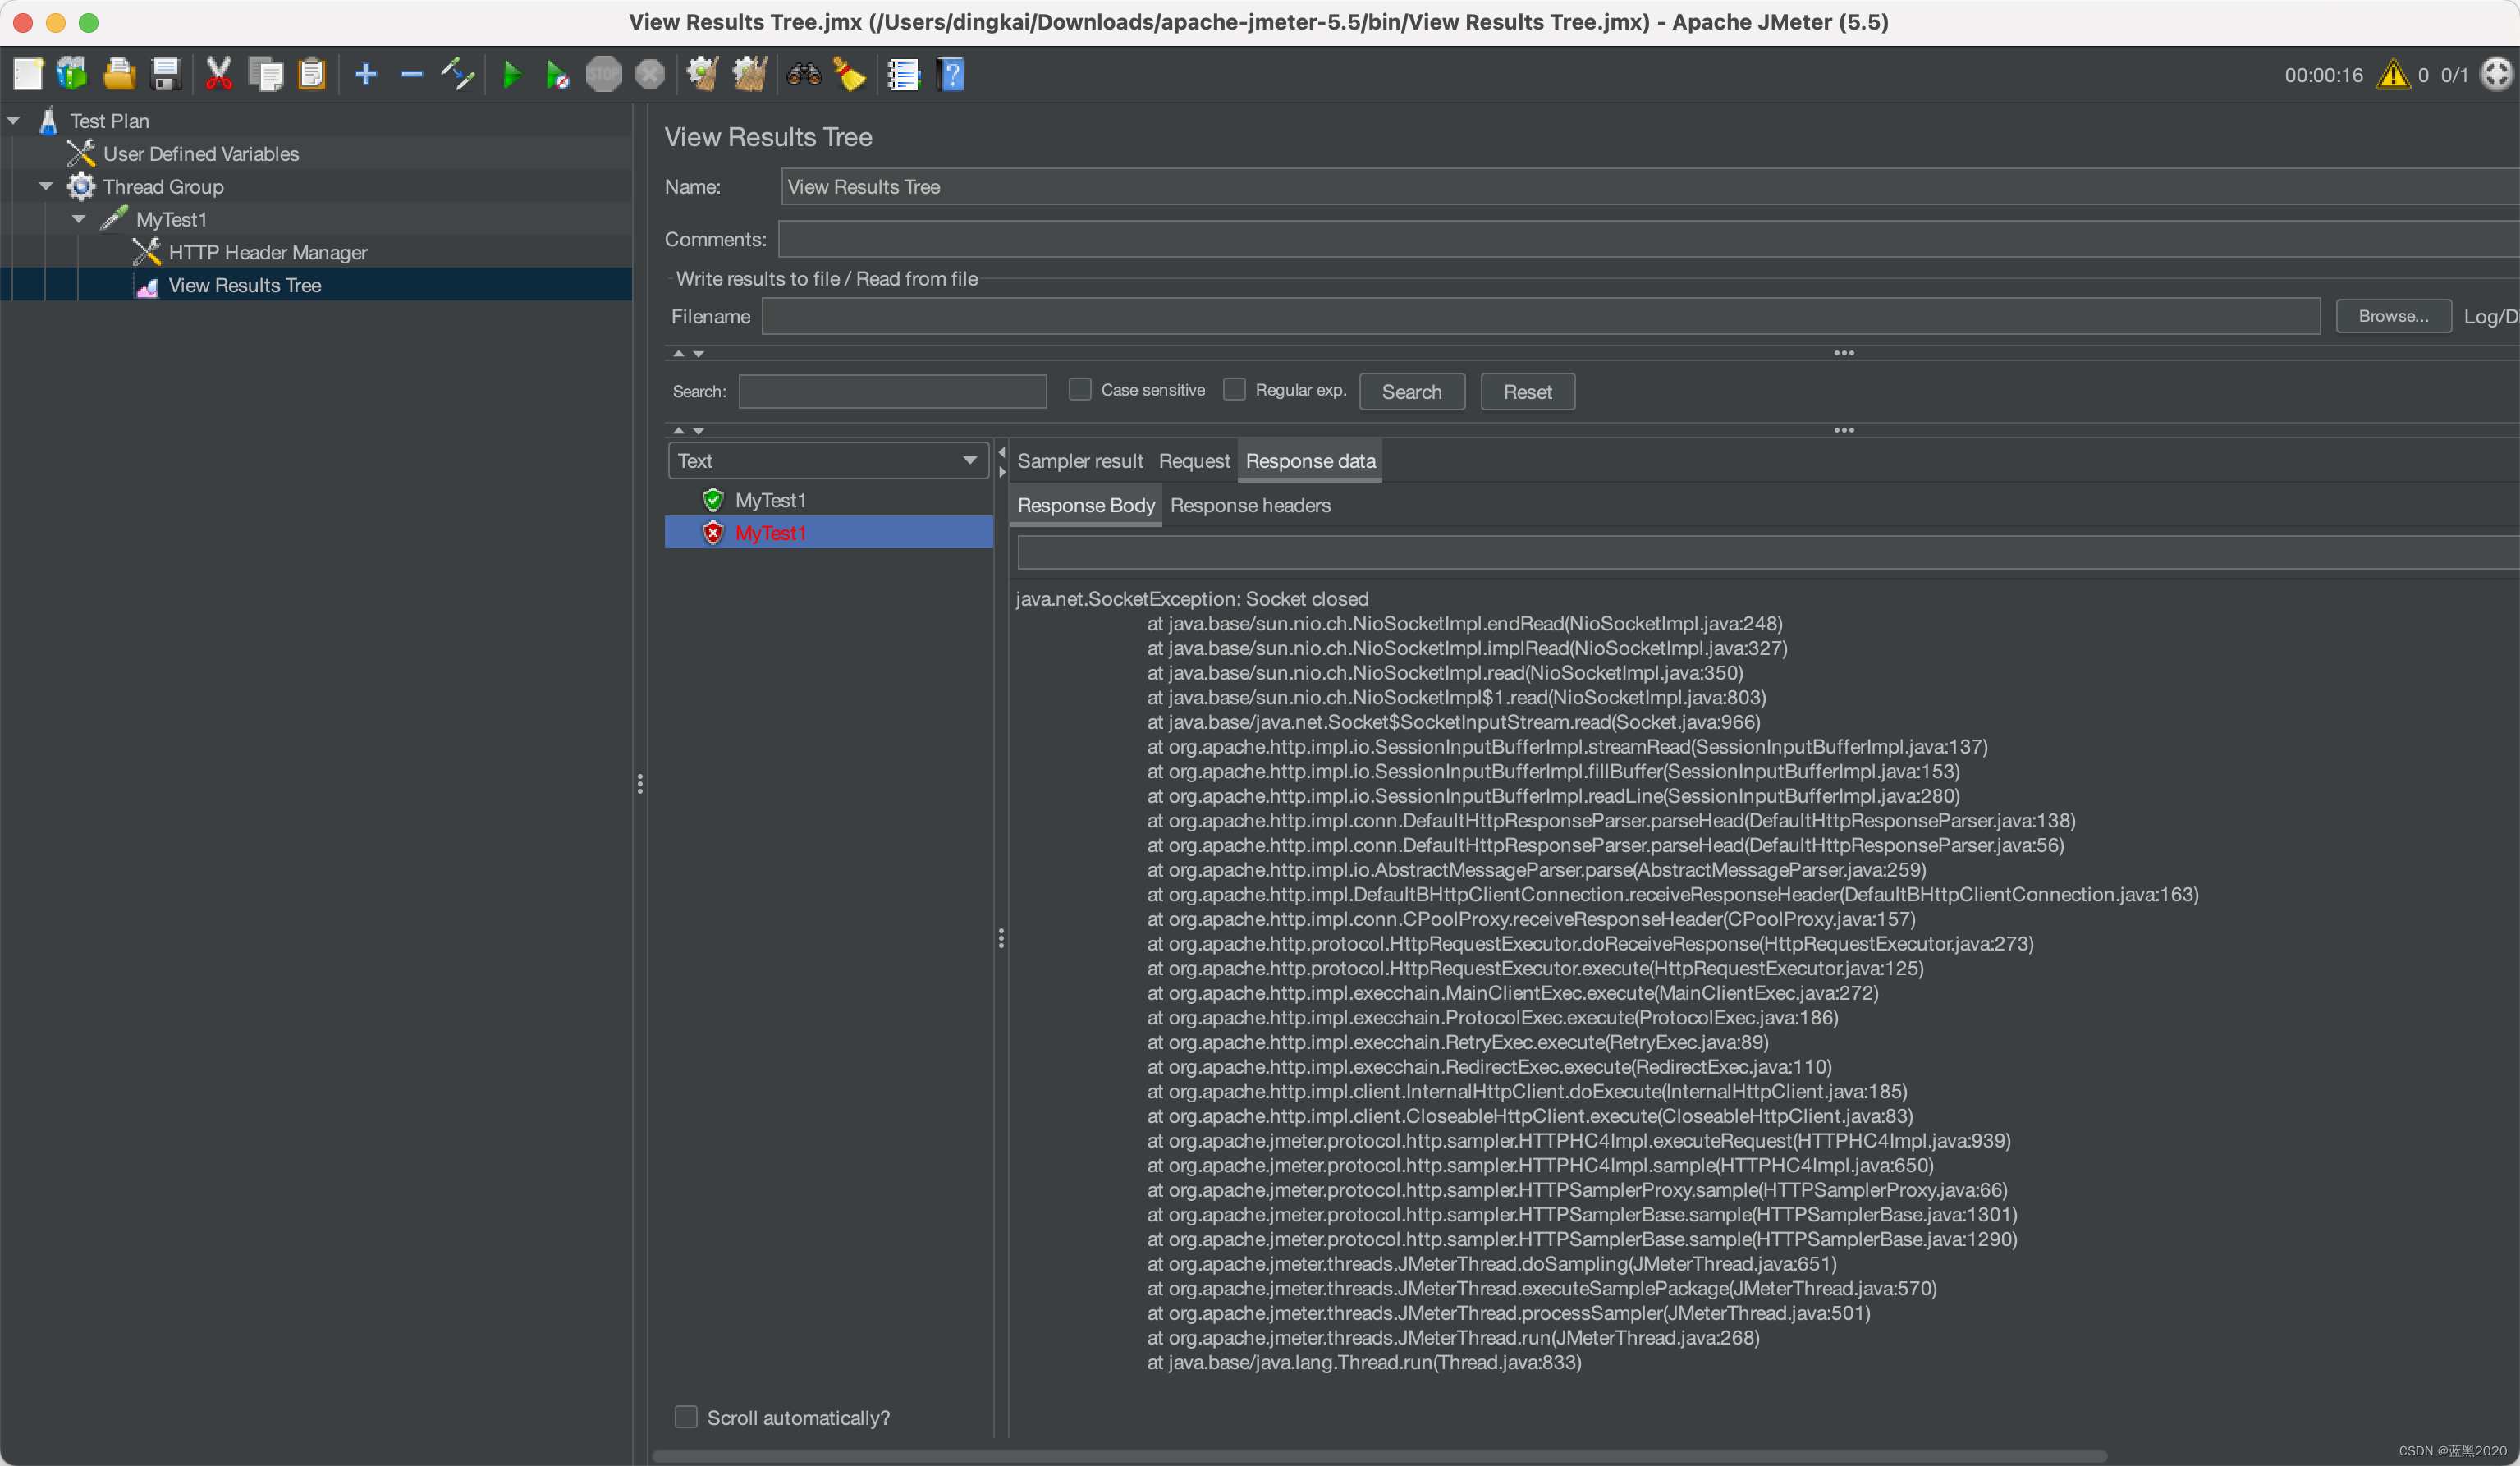
Task: Click the yellow warning log icon
Action: [x=2393, y=74]
